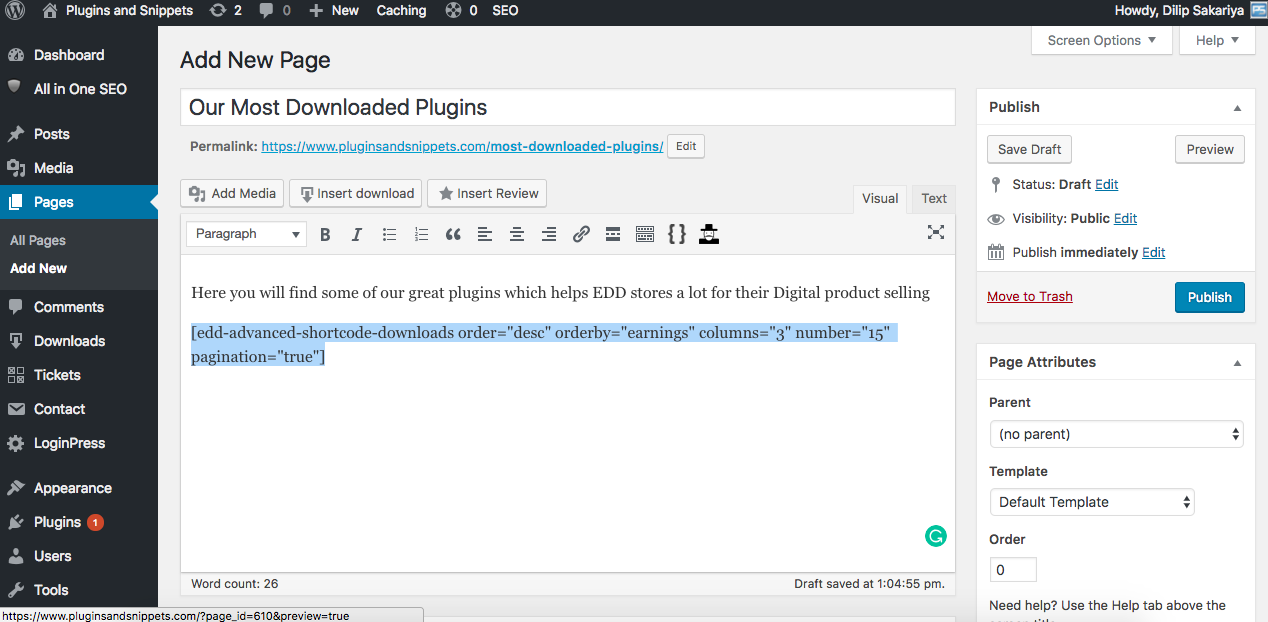Open All in One SEO settings
Screen dimensions: 1268x622
click(79, 89)
